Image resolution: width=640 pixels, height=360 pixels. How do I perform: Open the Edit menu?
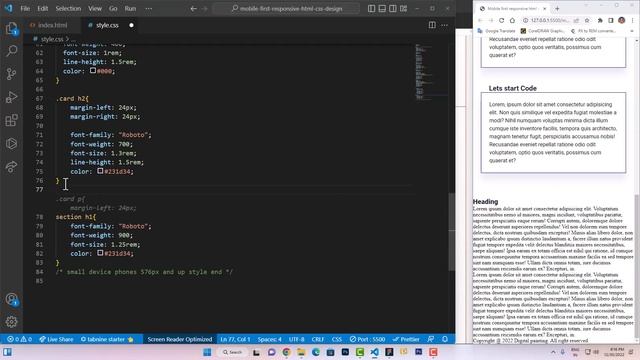42,8
